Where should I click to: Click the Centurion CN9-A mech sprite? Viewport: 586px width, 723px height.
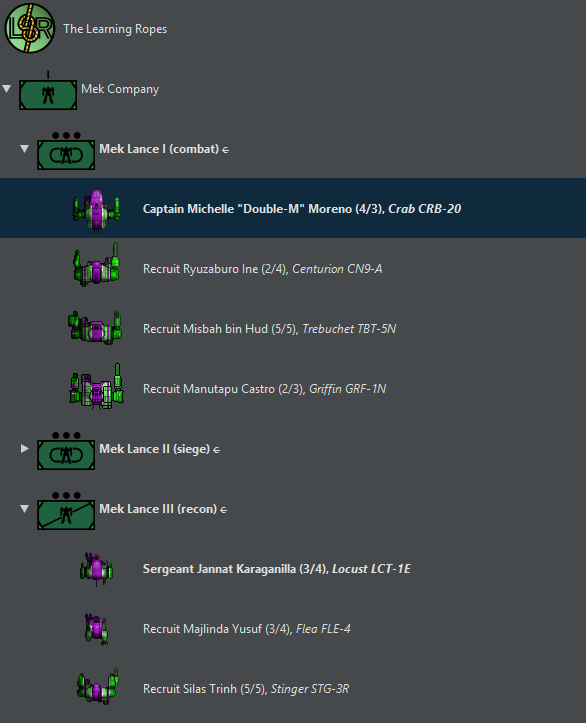click(x=96, y=266)
